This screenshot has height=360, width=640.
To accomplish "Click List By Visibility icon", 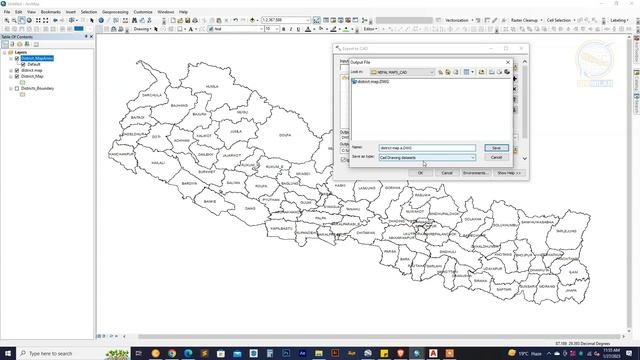I will (x=20, y=44).
